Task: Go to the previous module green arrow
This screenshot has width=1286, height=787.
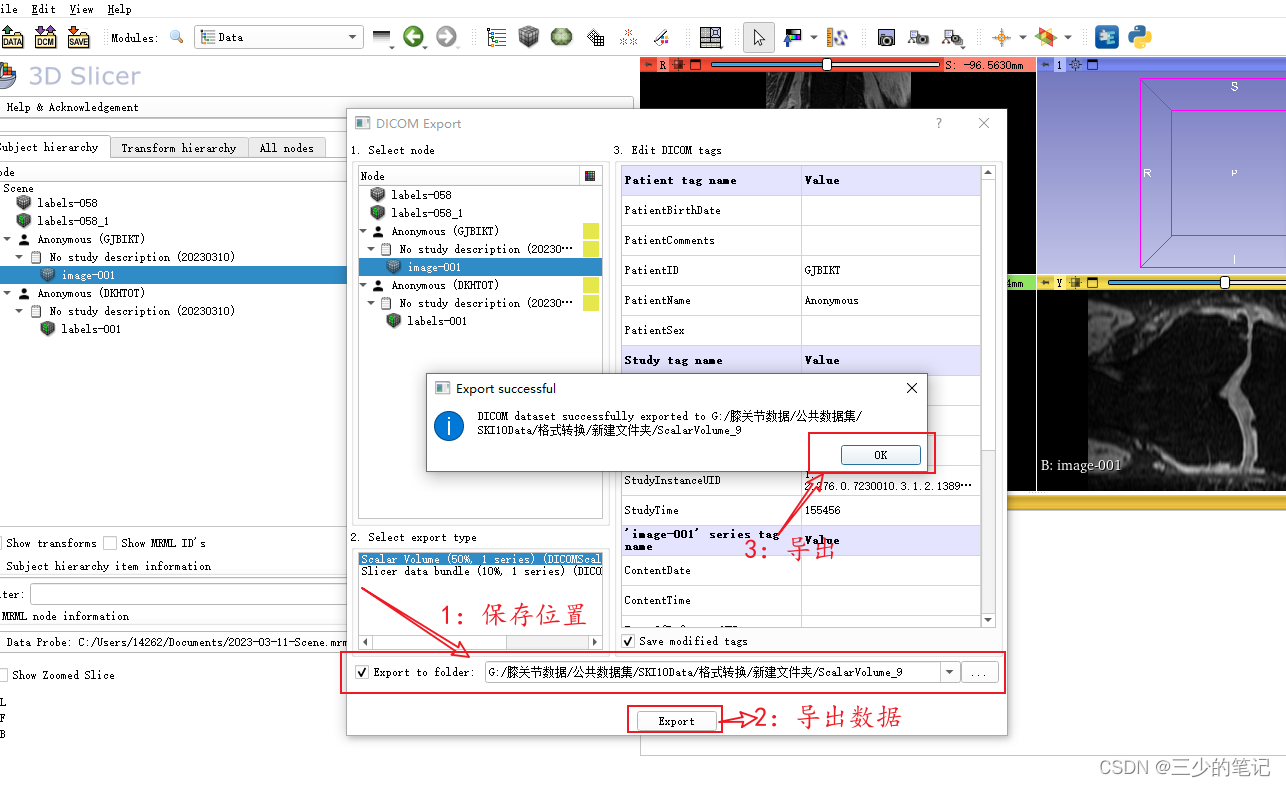Action: [413, 37]
